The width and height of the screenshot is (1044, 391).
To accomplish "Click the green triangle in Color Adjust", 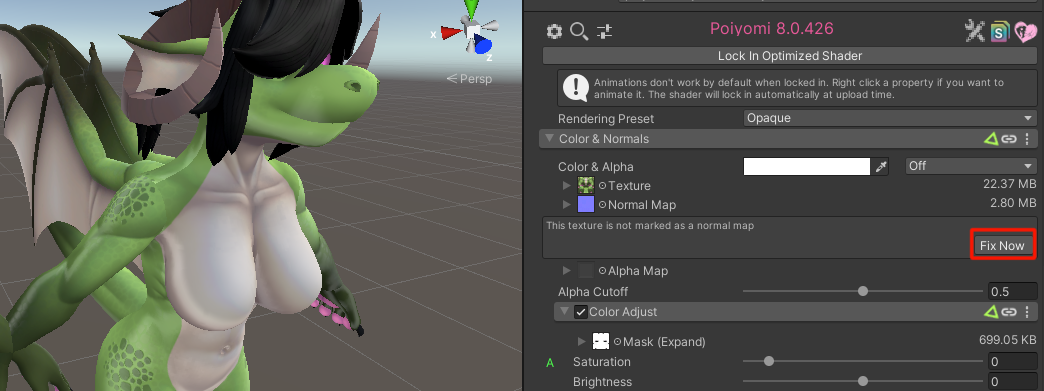I will (x=991, y=312).
